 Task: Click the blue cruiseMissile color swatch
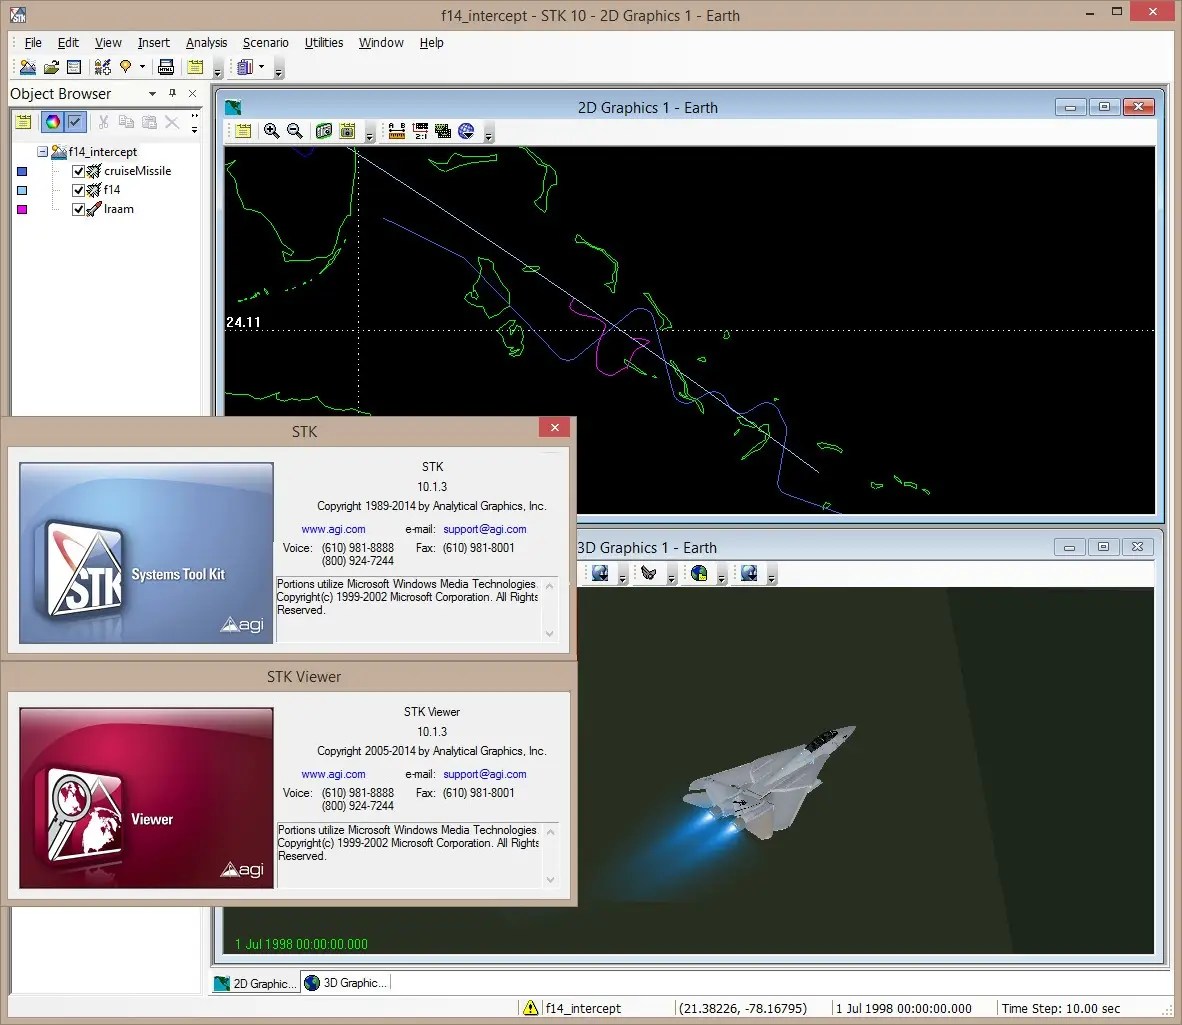(x=23, y=172)
